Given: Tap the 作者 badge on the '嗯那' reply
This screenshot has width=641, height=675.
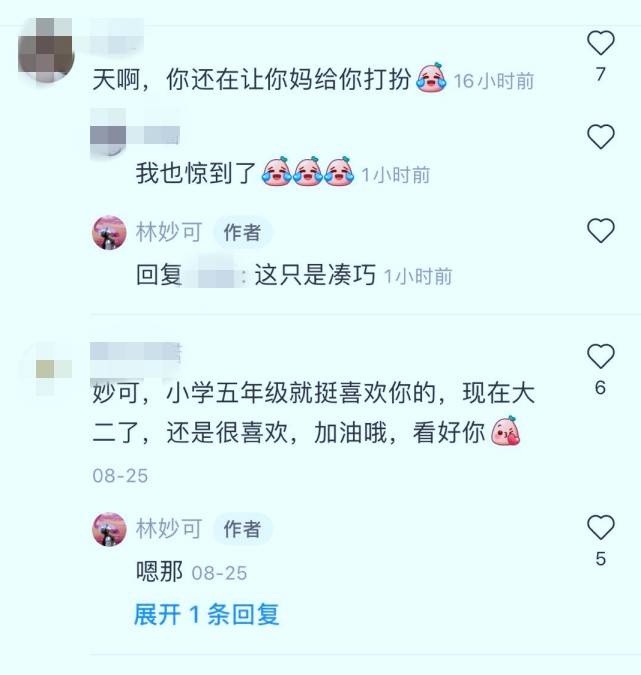Looking at the screenshot, I should (x=242, y=529).
